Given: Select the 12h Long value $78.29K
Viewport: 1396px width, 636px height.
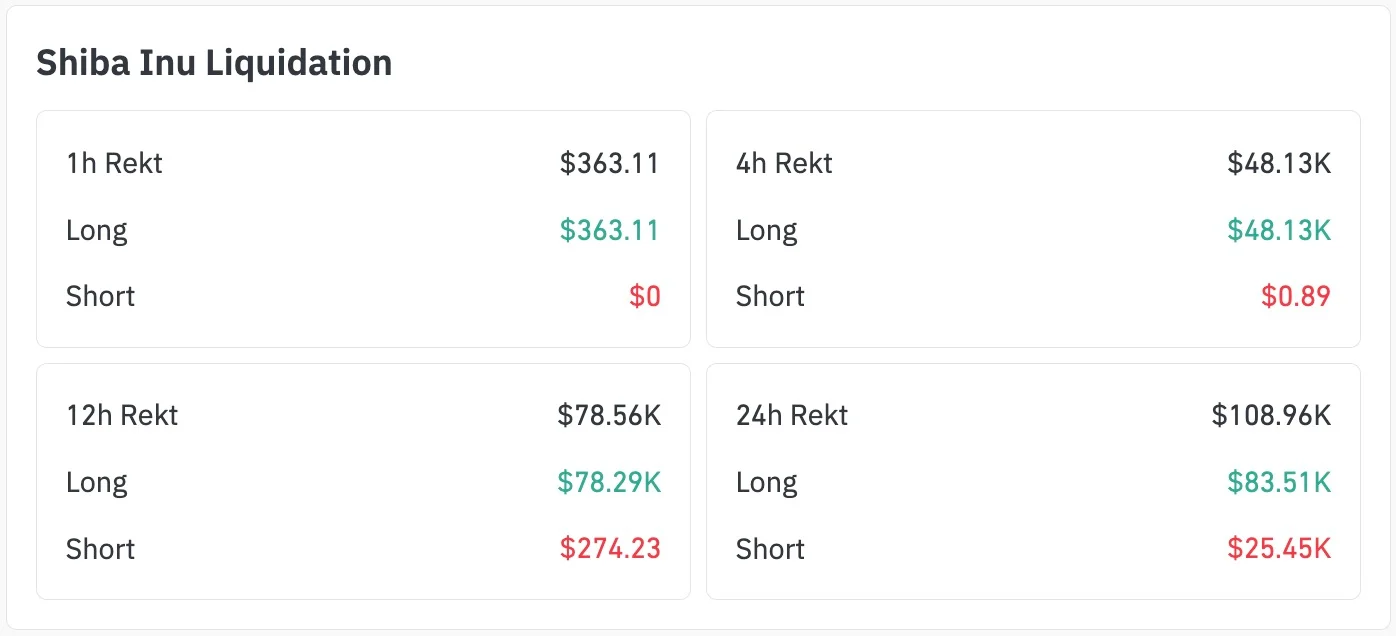Looking at the screenshot, I should pos(609,482).
